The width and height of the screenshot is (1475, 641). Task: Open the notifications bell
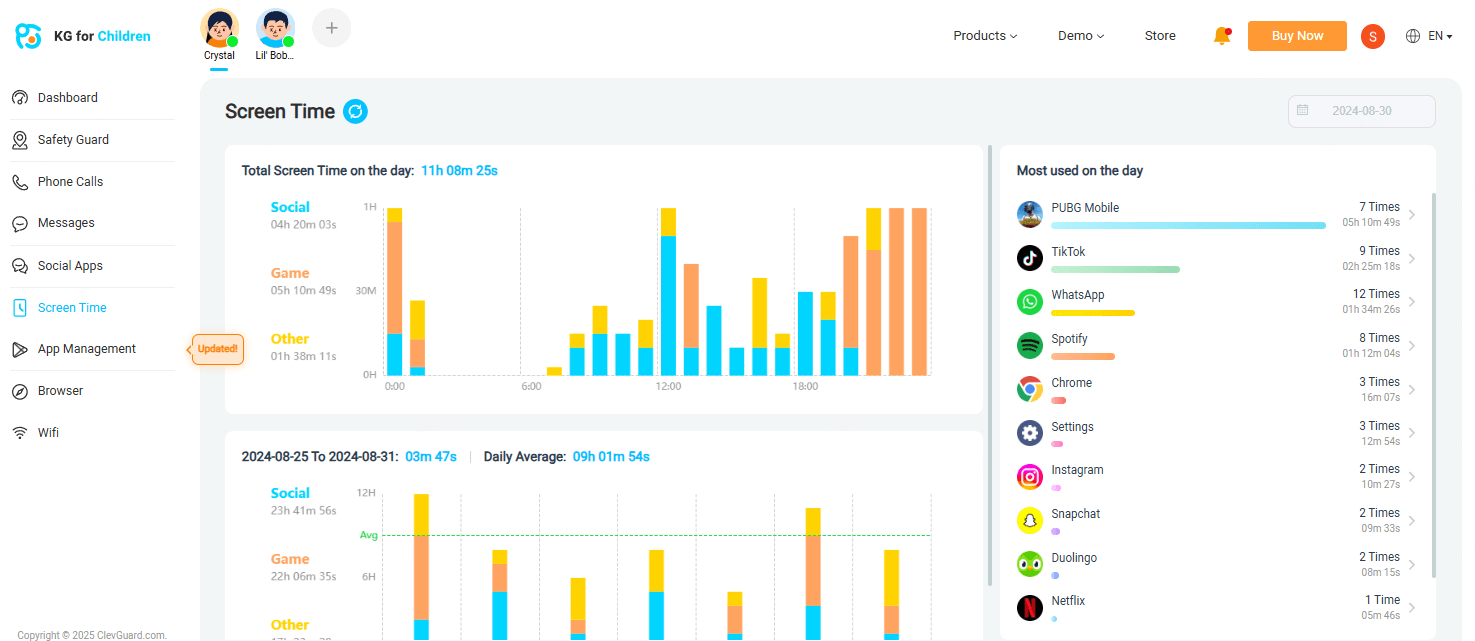1221,36
